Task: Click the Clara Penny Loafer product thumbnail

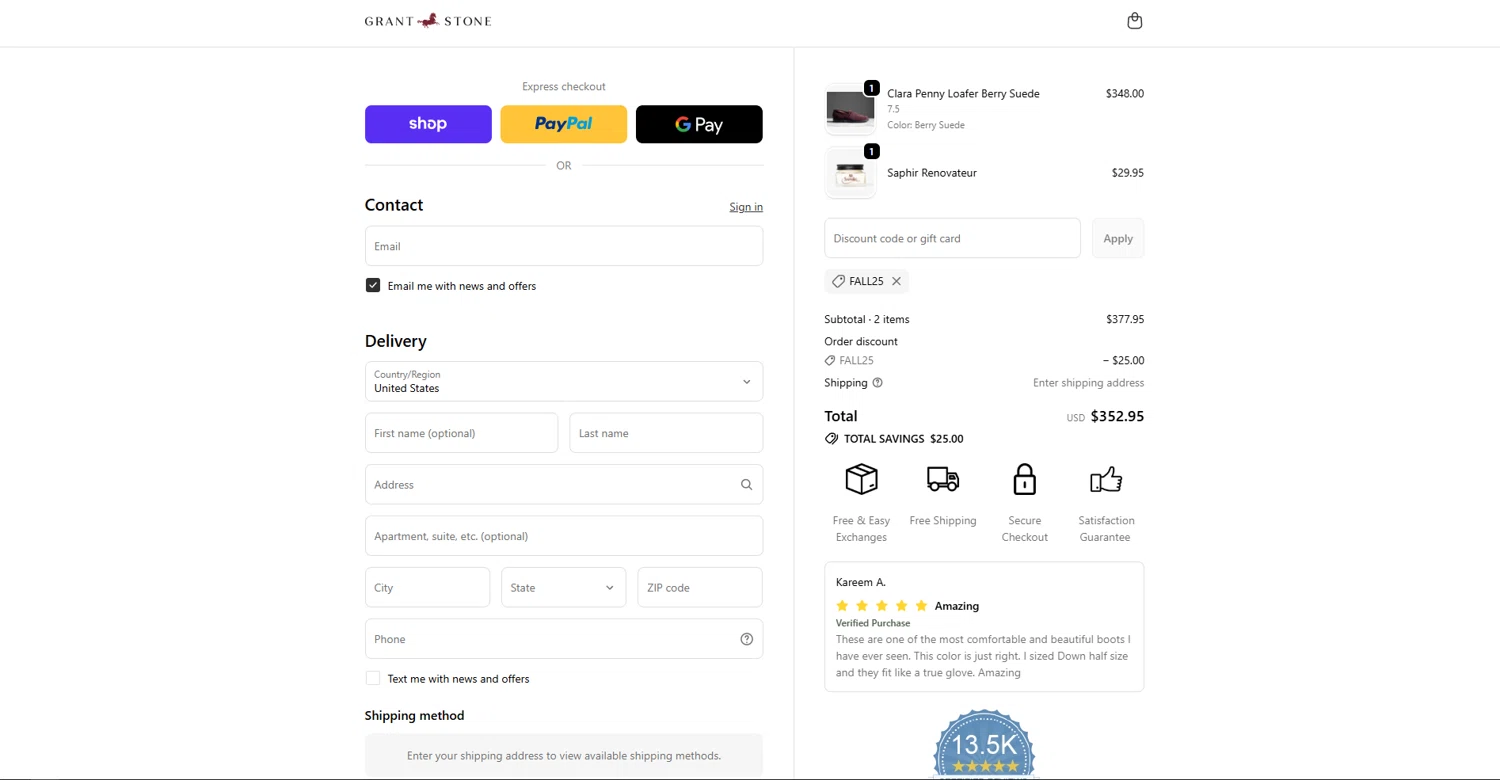Action: (x=850, y=110)
